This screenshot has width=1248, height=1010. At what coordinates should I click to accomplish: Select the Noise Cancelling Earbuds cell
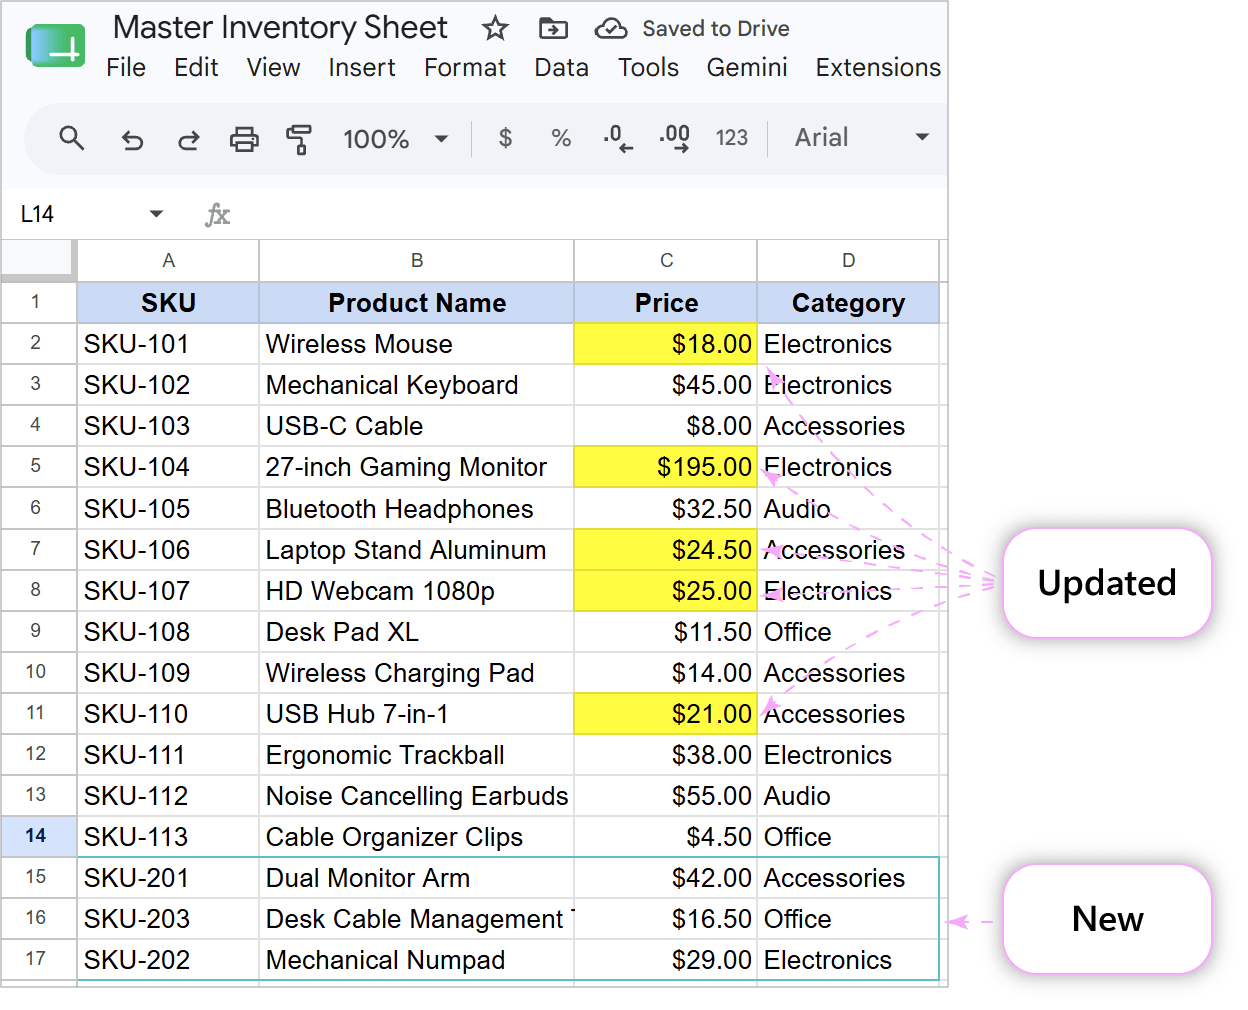(x=417, y=796)
